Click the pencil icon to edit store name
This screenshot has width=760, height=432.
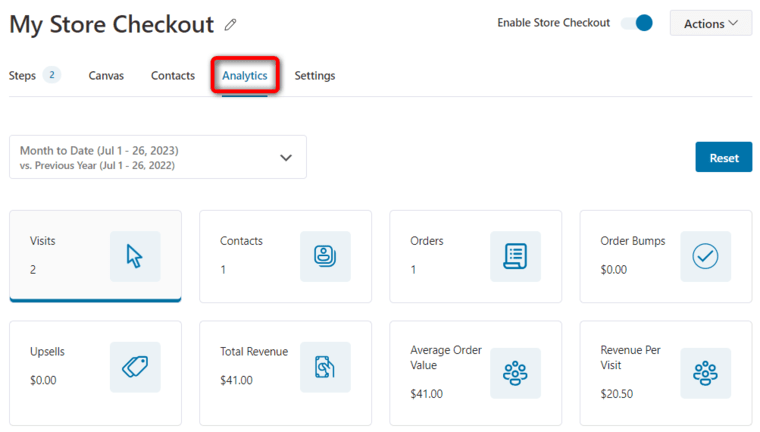230,24
